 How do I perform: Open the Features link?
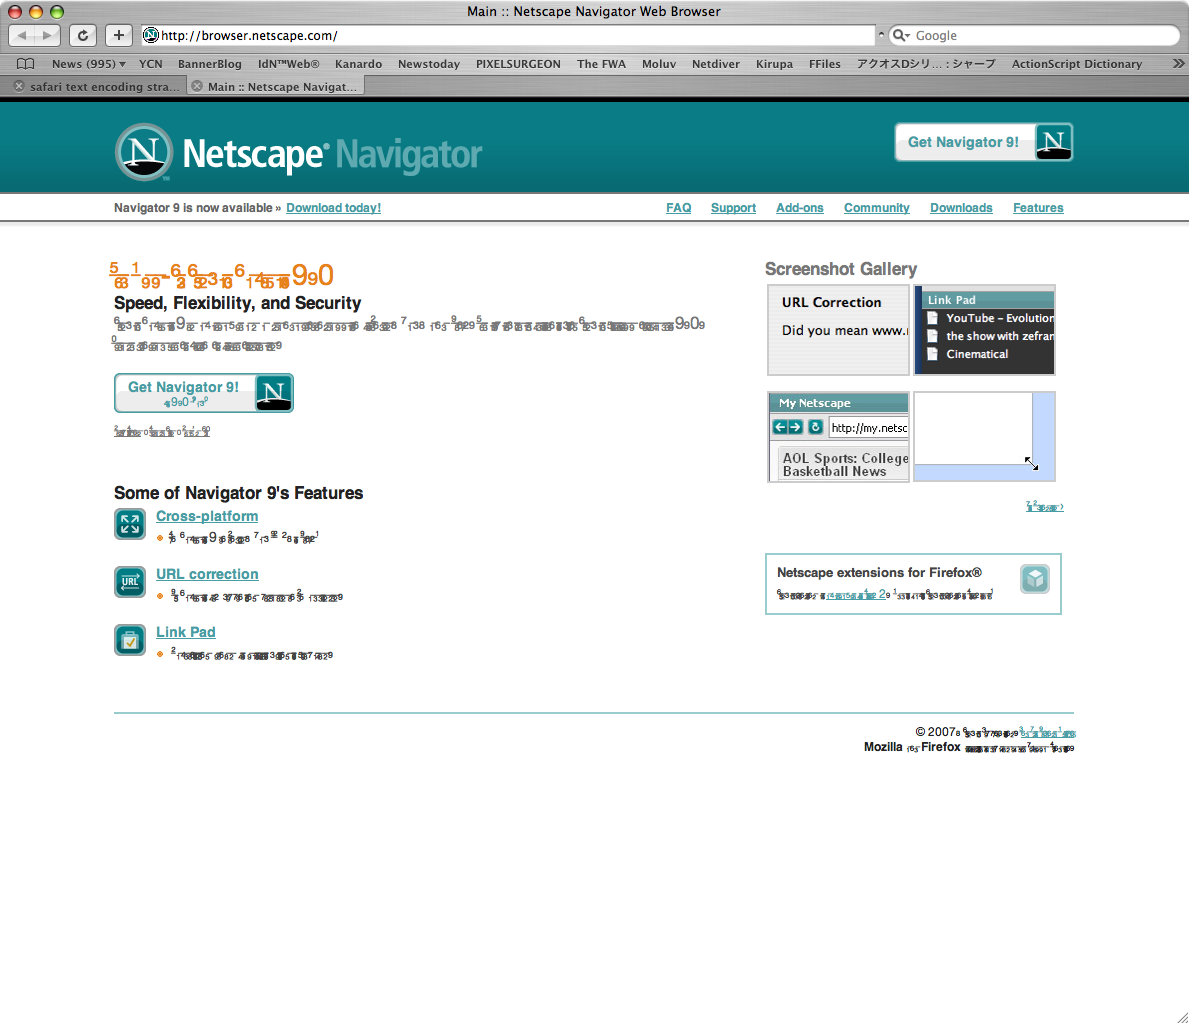coord(1038,208)
